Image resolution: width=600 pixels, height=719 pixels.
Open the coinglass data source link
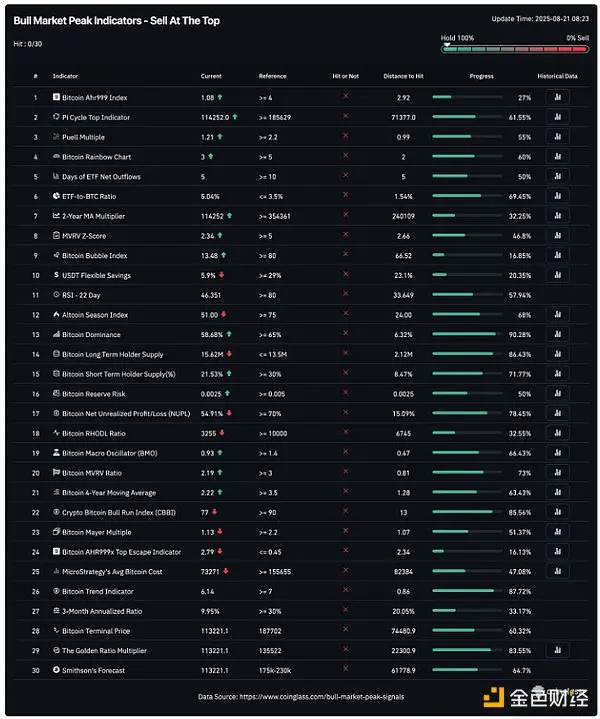click(x=322, y=697)
